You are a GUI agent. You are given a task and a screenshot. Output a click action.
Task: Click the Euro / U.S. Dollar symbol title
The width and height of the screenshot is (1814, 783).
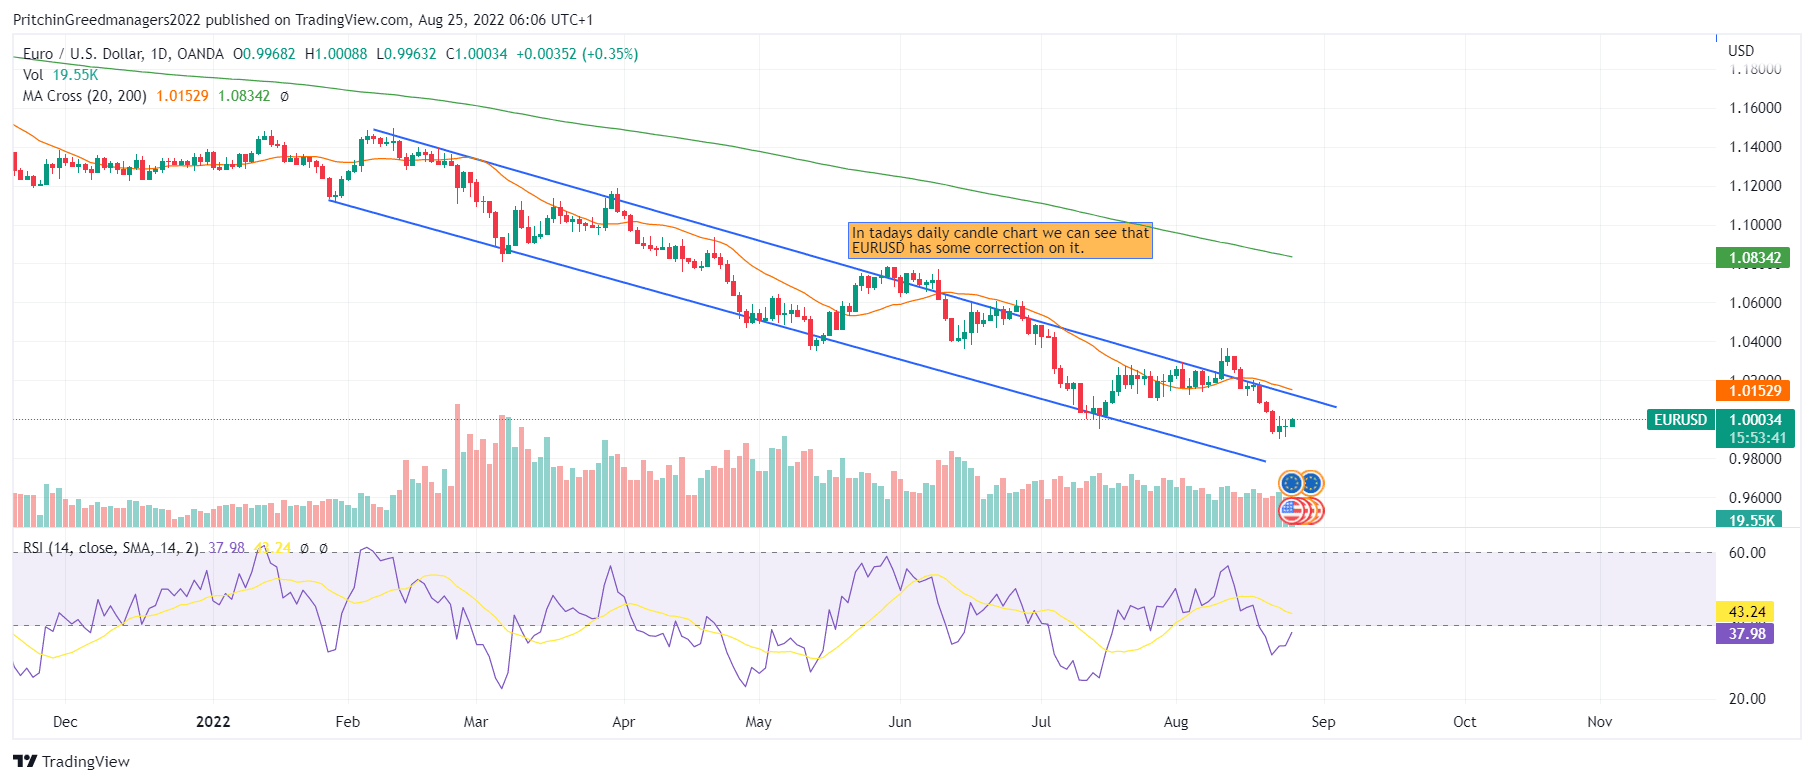coord(123,54)
